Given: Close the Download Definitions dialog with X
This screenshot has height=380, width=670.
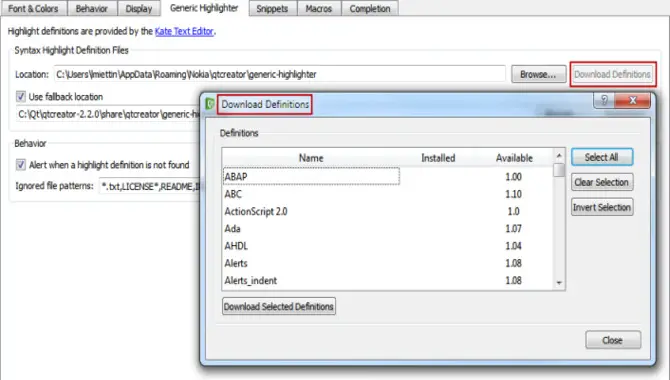Looking at the screenshot, I should [633, 101].
